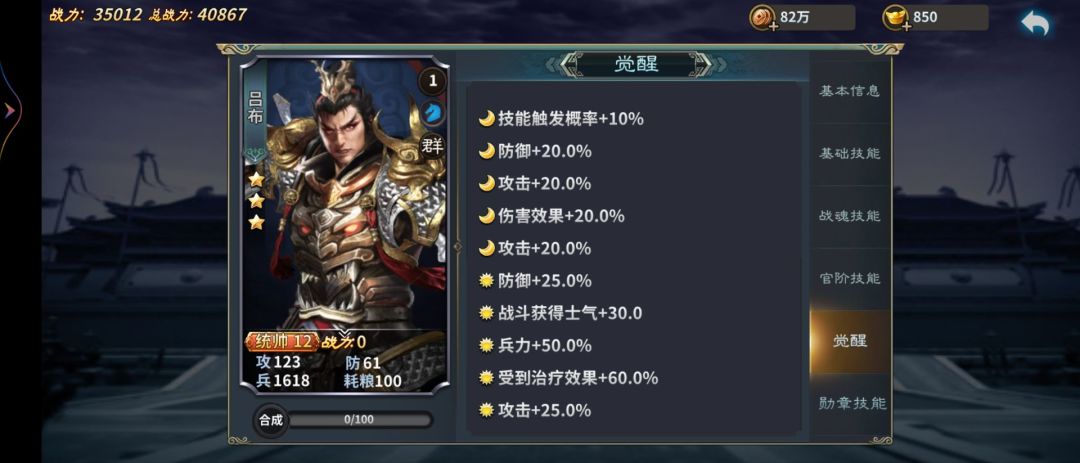Tap the top star on hero card

tap(256, 179)
